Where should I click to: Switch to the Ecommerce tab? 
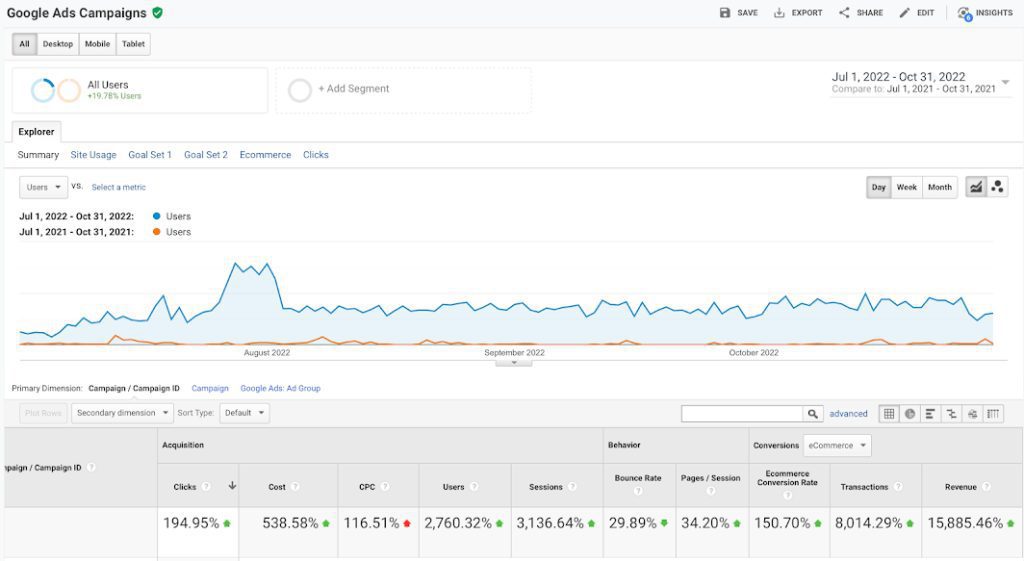265,155
